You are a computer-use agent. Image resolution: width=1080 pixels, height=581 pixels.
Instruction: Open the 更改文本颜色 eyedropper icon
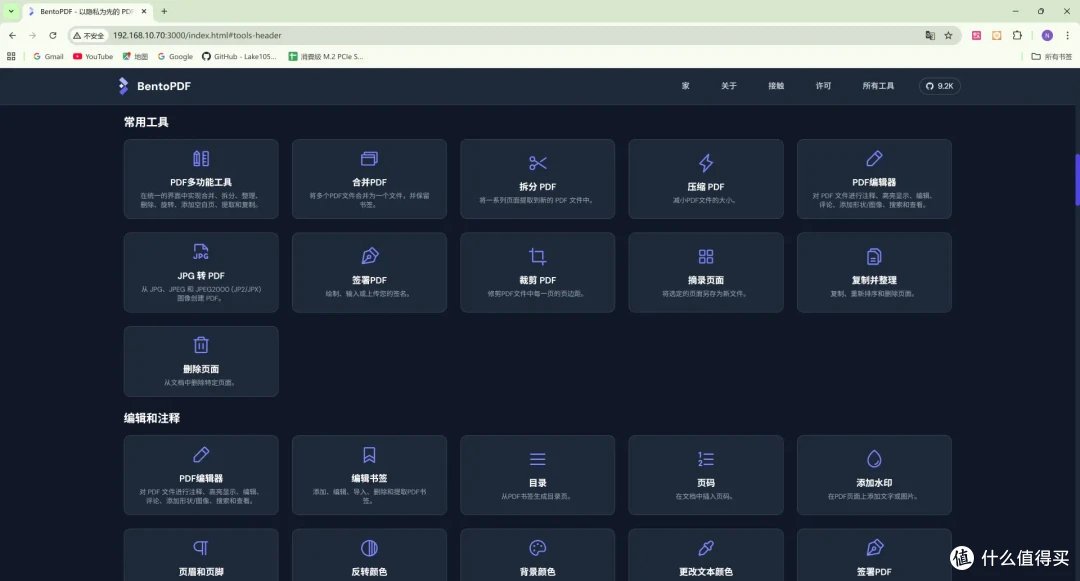coord(706,548)
